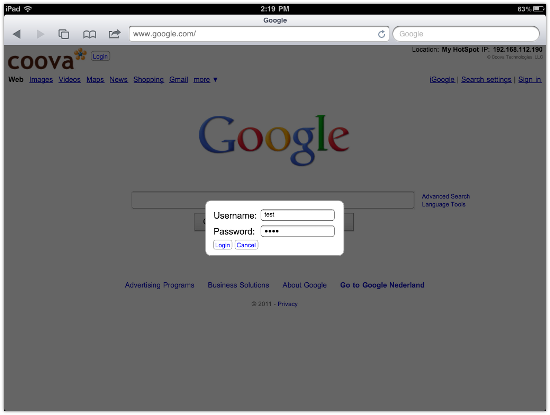
Task: Tap the share action icon
Action: click(114, 34)
